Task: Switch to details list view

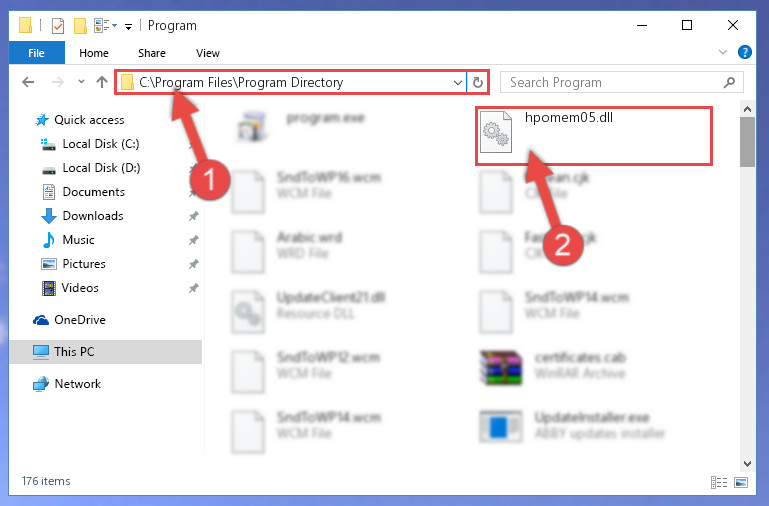Action: point(718,482)
